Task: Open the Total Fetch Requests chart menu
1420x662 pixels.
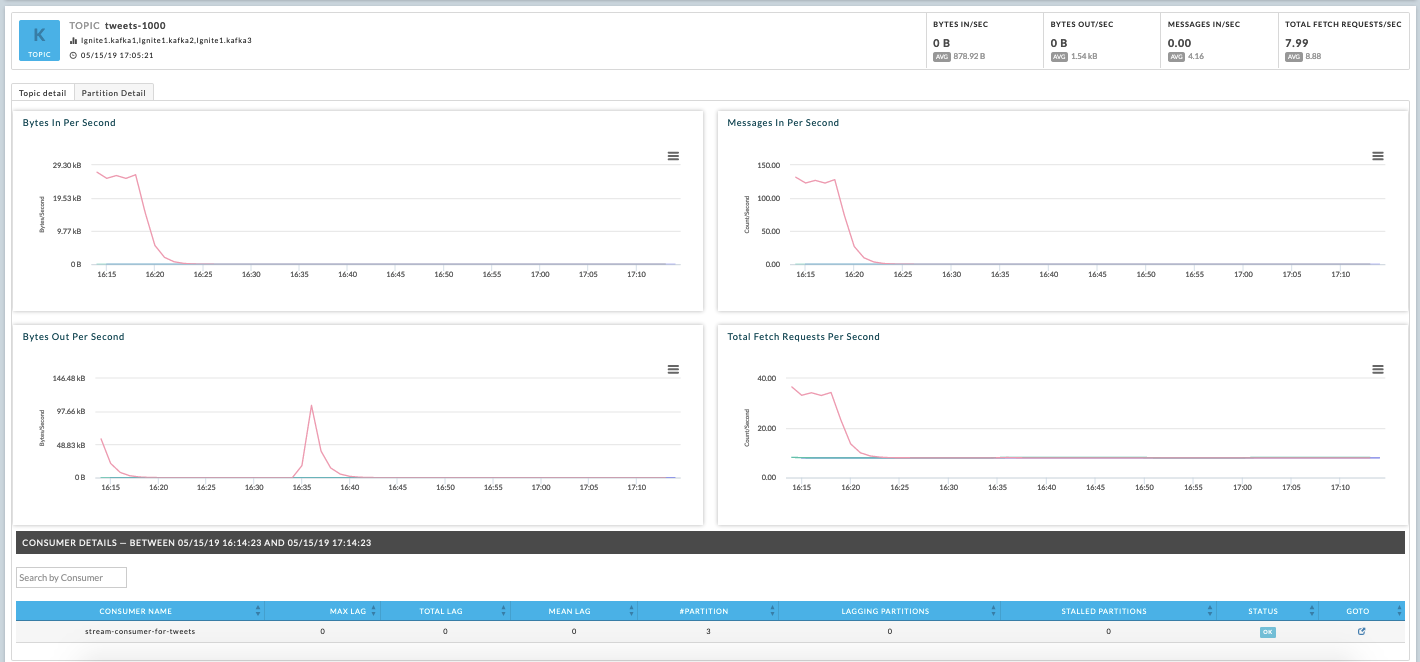Action: (x=1377, y=369)
